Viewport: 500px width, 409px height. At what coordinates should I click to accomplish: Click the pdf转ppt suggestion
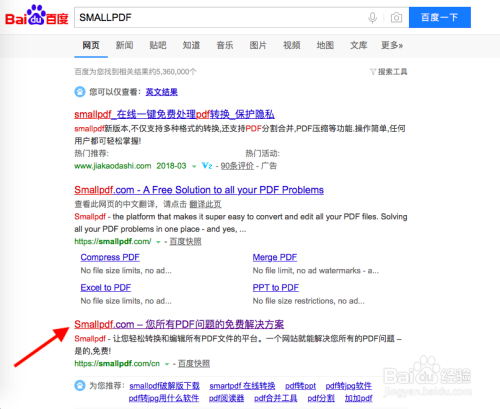tap(300, 386)
